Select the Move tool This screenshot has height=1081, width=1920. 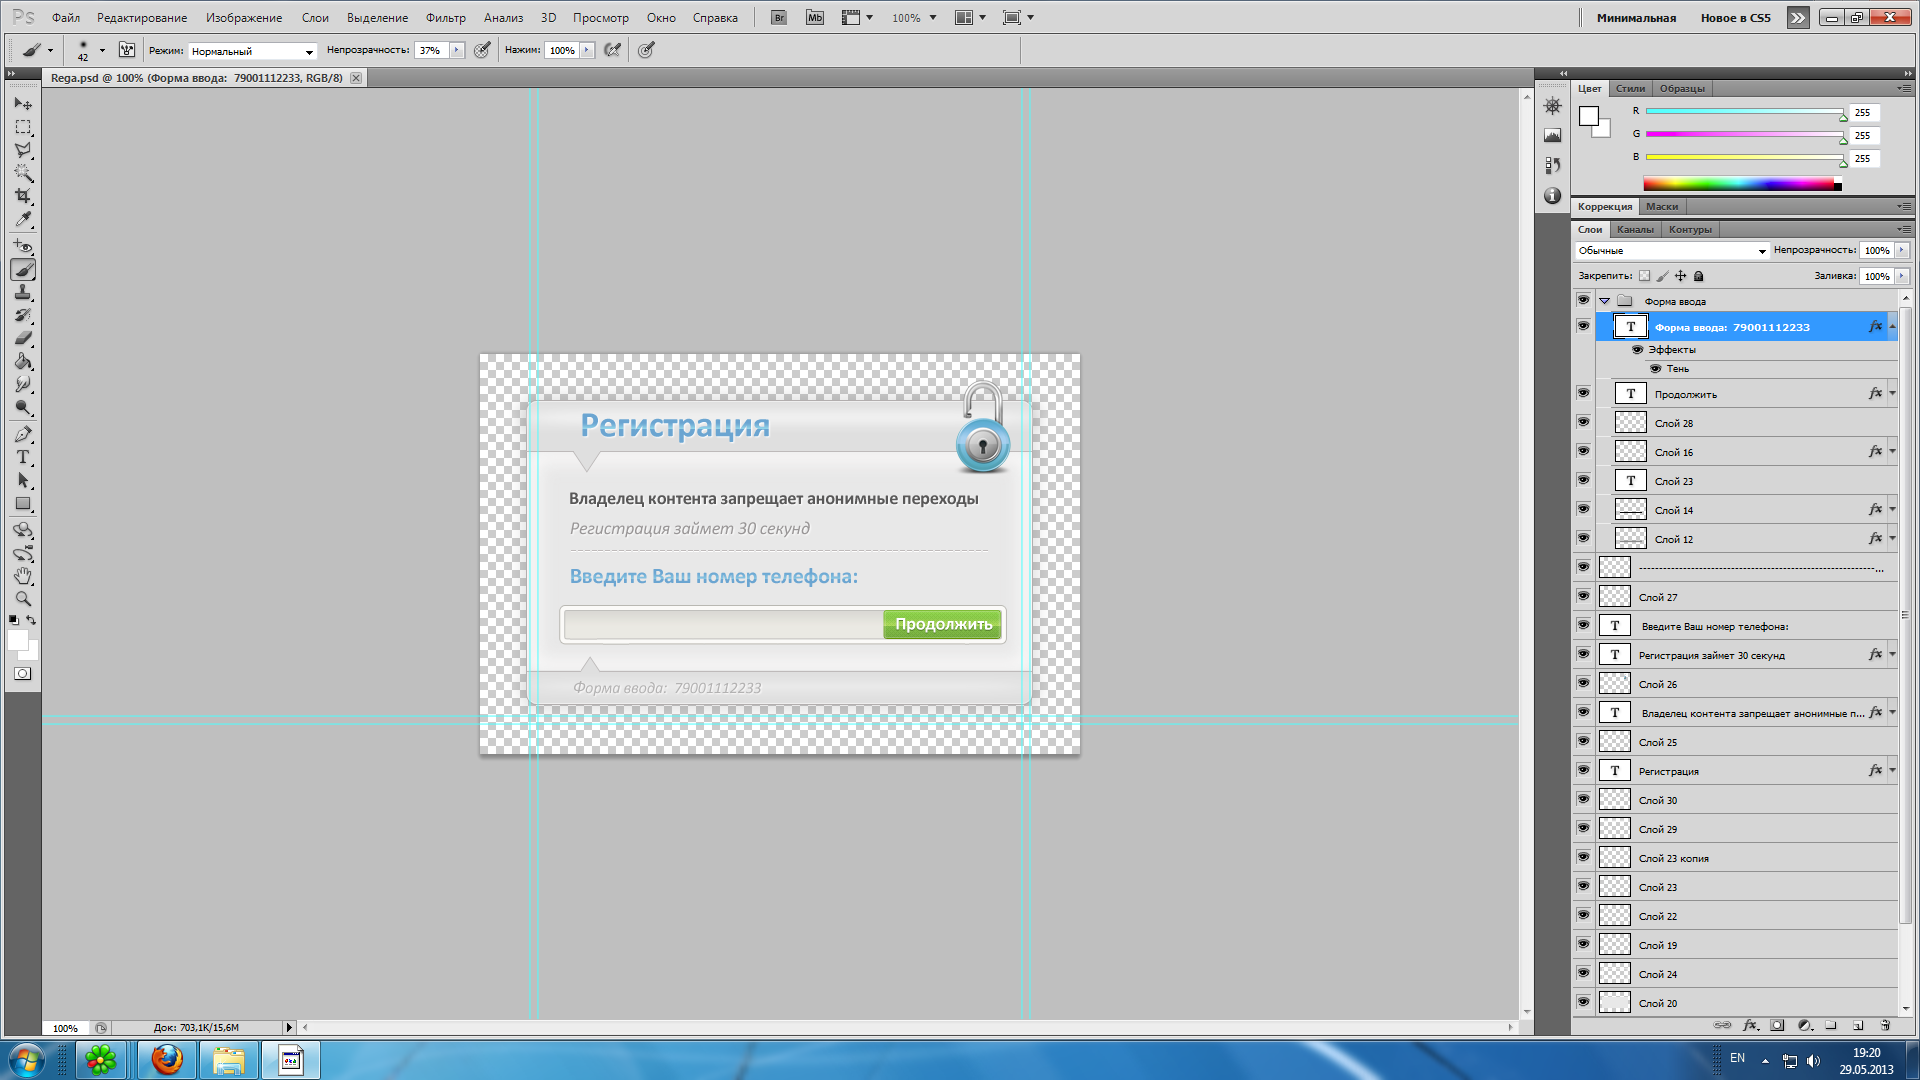coord(23,104)
